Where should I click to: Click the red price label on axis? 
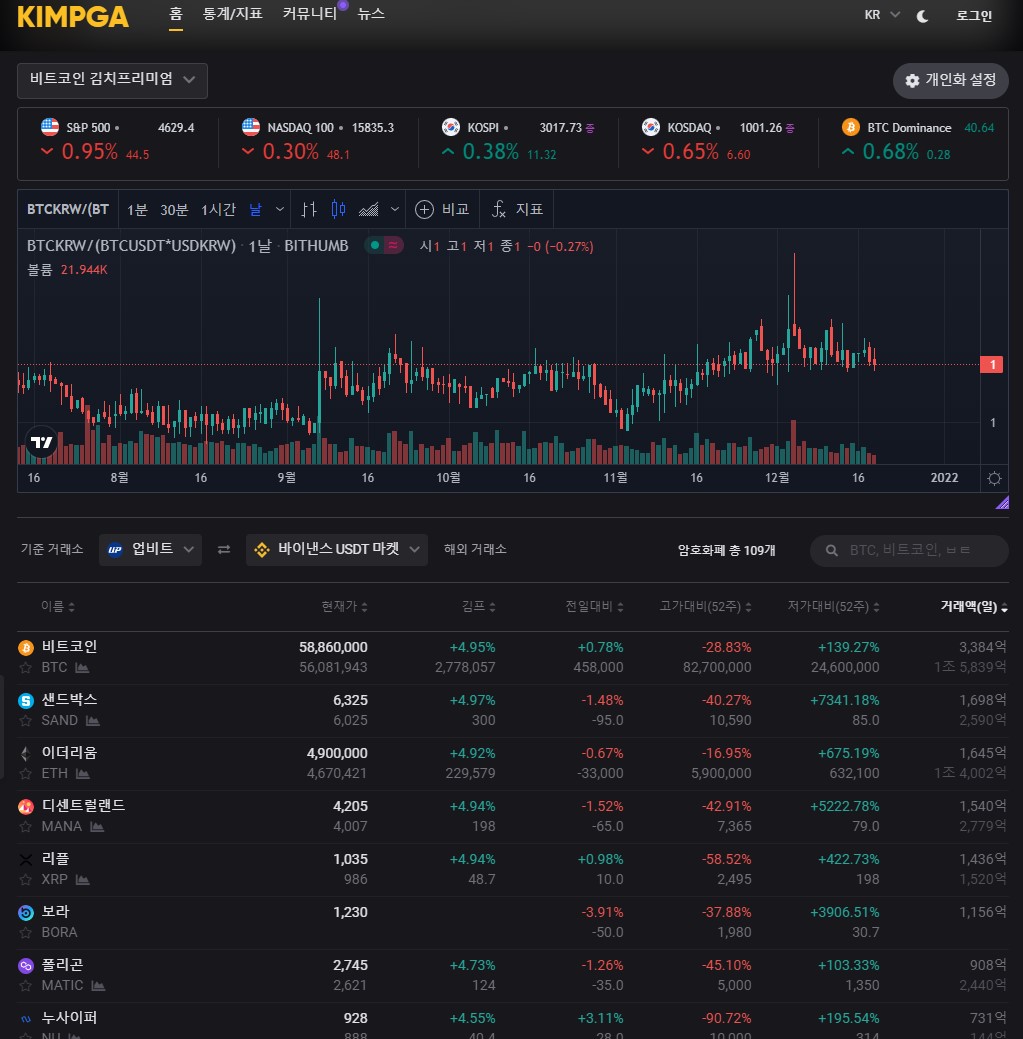[991, 364]
